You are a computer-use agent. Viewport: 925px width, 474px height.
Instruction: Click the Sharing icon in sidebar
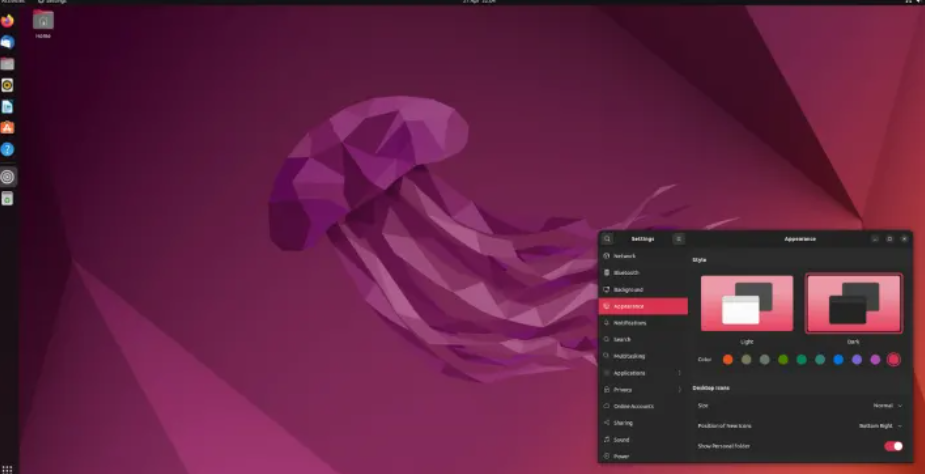point(606,423)
